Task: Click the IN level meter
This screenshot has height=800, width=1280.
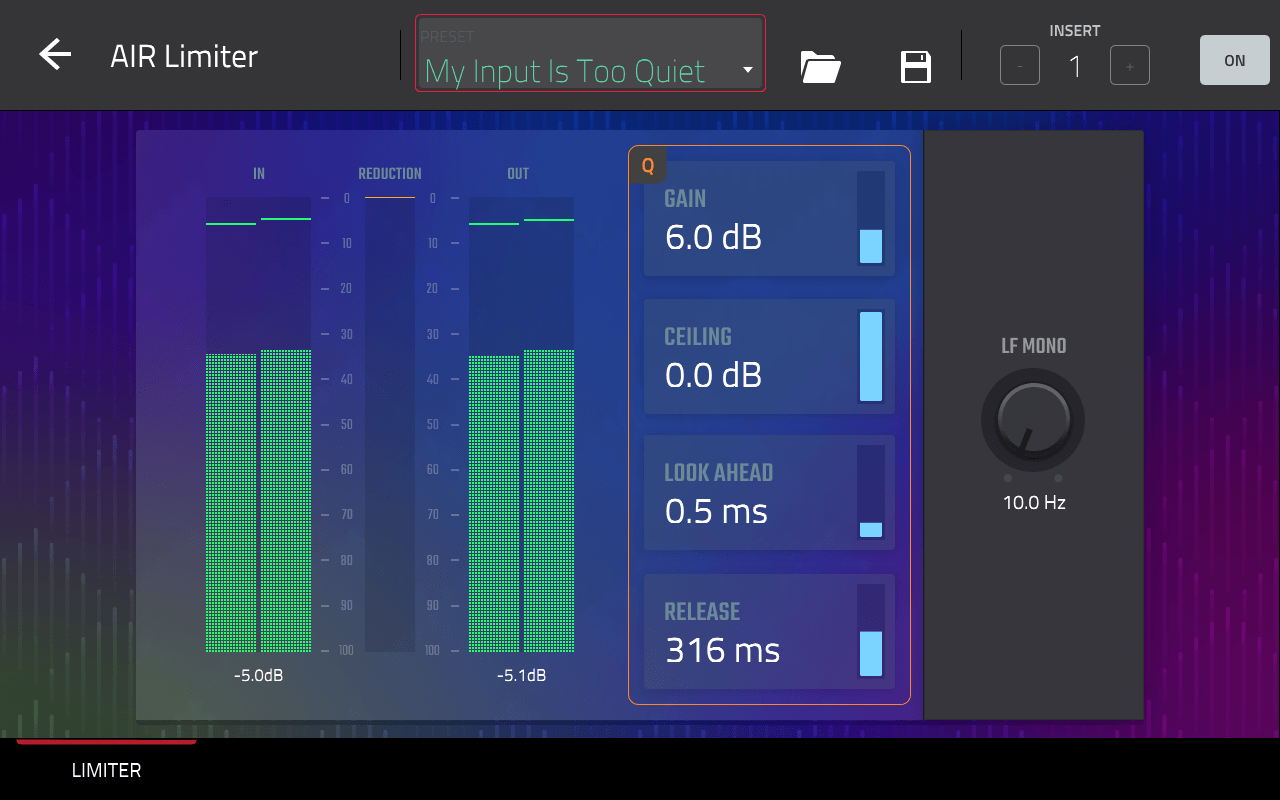Action: pyautogui.click(x=258, y=425)
